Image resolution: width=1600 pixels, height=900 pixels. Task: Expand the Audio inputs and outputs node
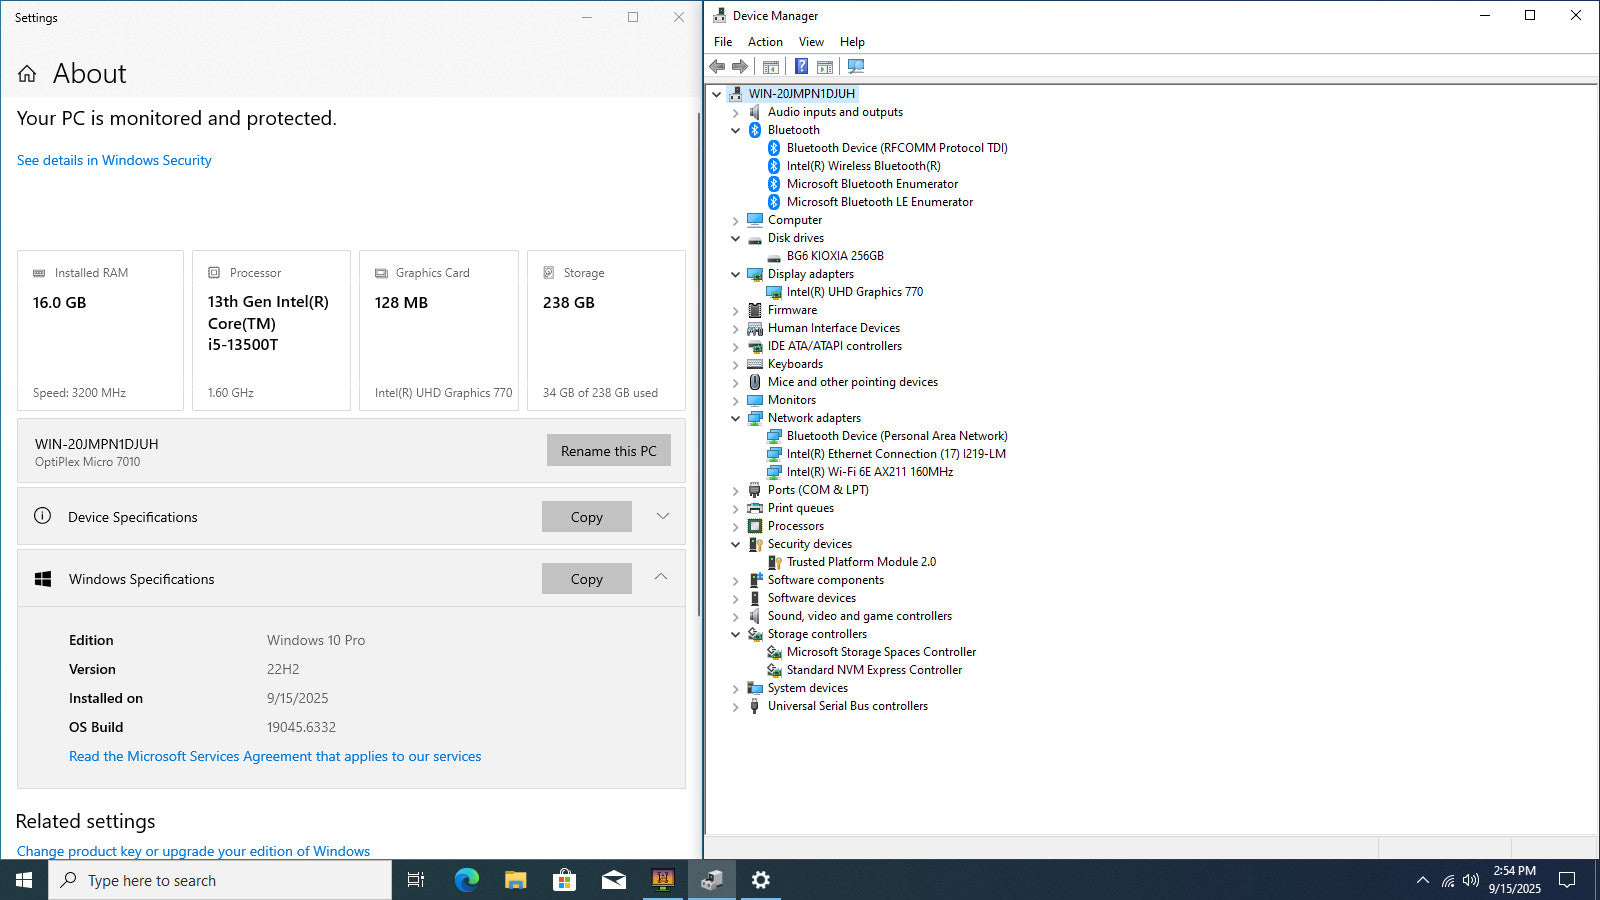[x=736, y=112]
